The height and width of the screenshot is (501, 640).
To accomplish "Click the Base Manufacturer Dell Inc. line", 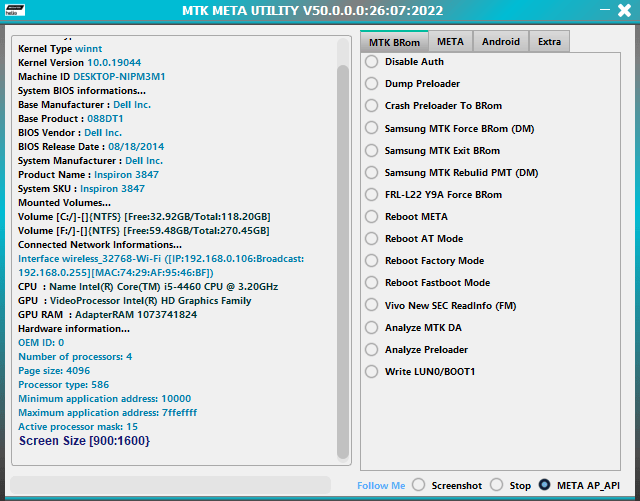I will tap(84, 105).
